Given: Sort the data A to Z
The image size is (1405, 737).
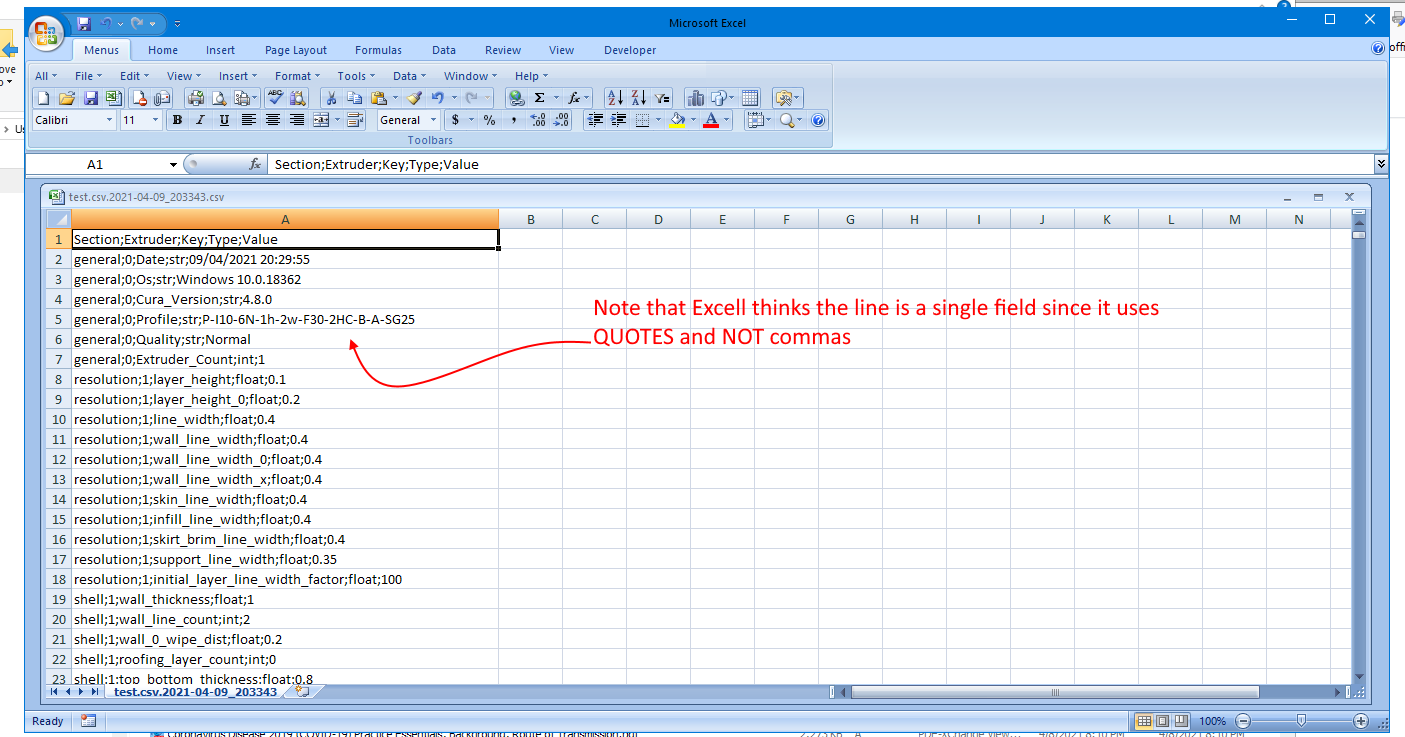Looking at the screenshot, I should (615, 97).
